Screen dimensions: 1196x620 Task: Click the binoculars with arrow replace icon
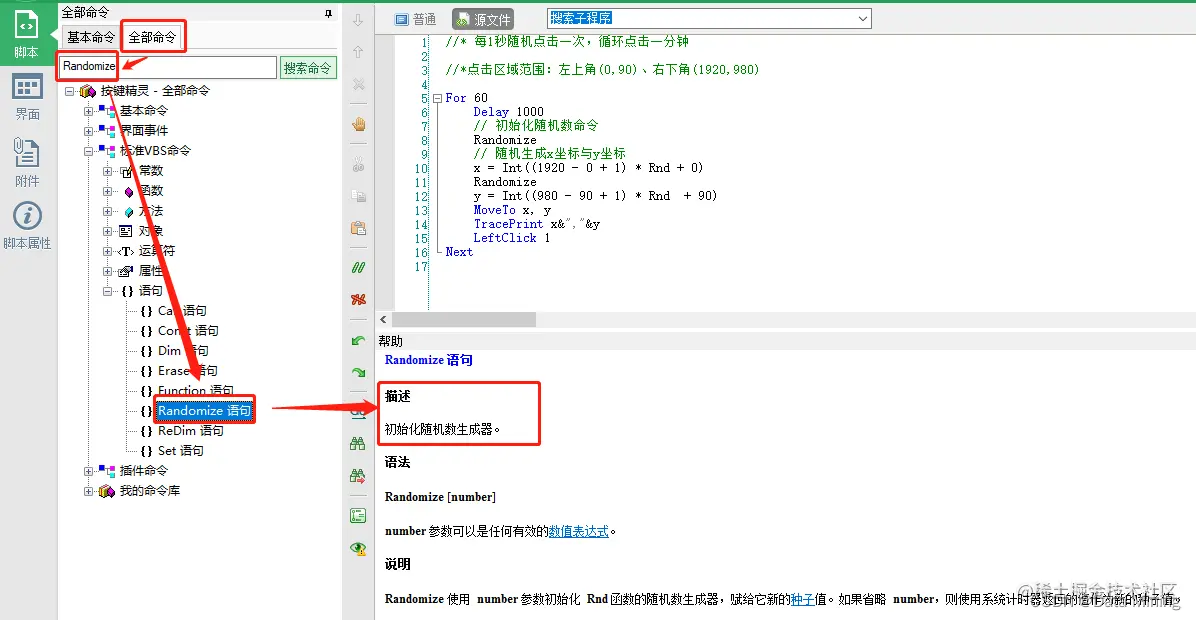(x=358, y=475)
